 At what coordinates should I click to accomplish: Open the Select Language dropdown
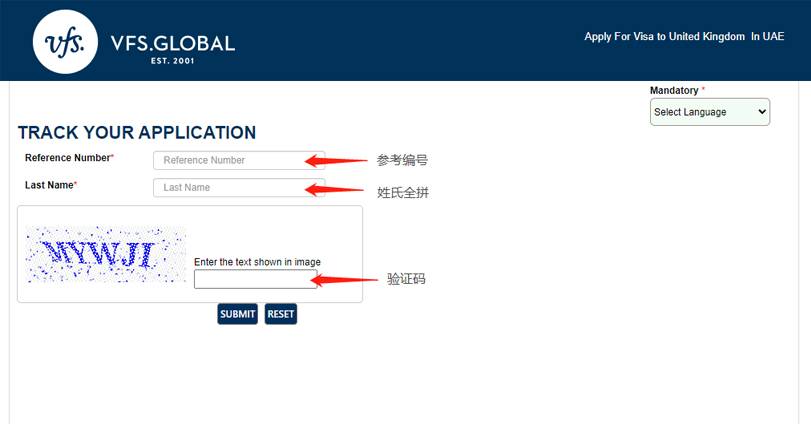(710, 112)
